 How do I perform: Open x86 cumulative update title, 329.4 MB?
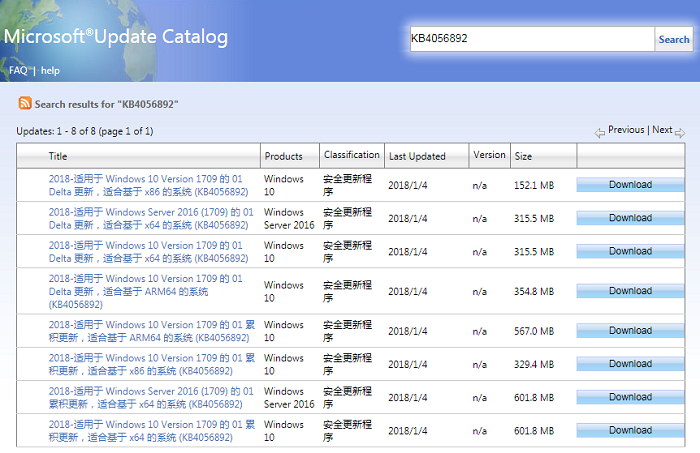coord(152,364)
